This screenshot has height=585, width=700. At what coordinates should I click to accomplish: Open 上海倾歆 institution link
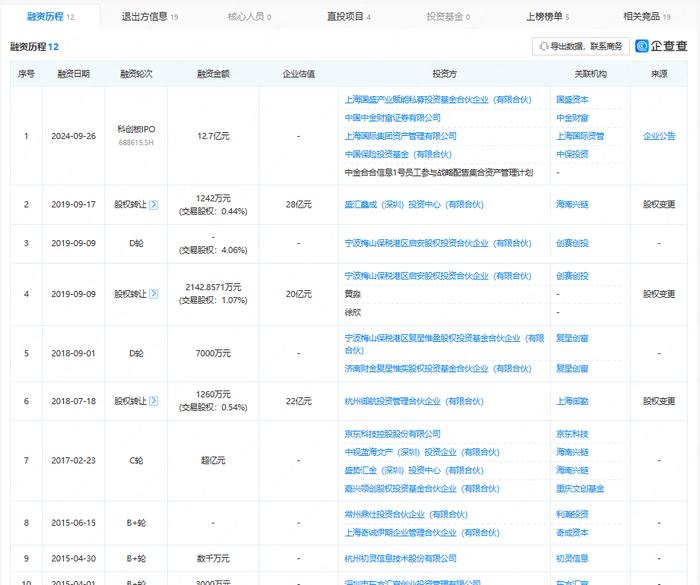coord(572,401)
